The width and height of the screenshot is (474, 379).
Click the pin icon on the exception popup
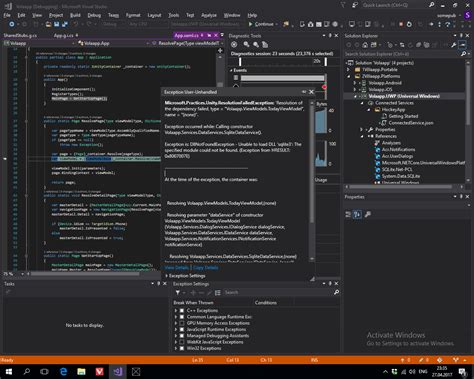click(x=304, y=92)
